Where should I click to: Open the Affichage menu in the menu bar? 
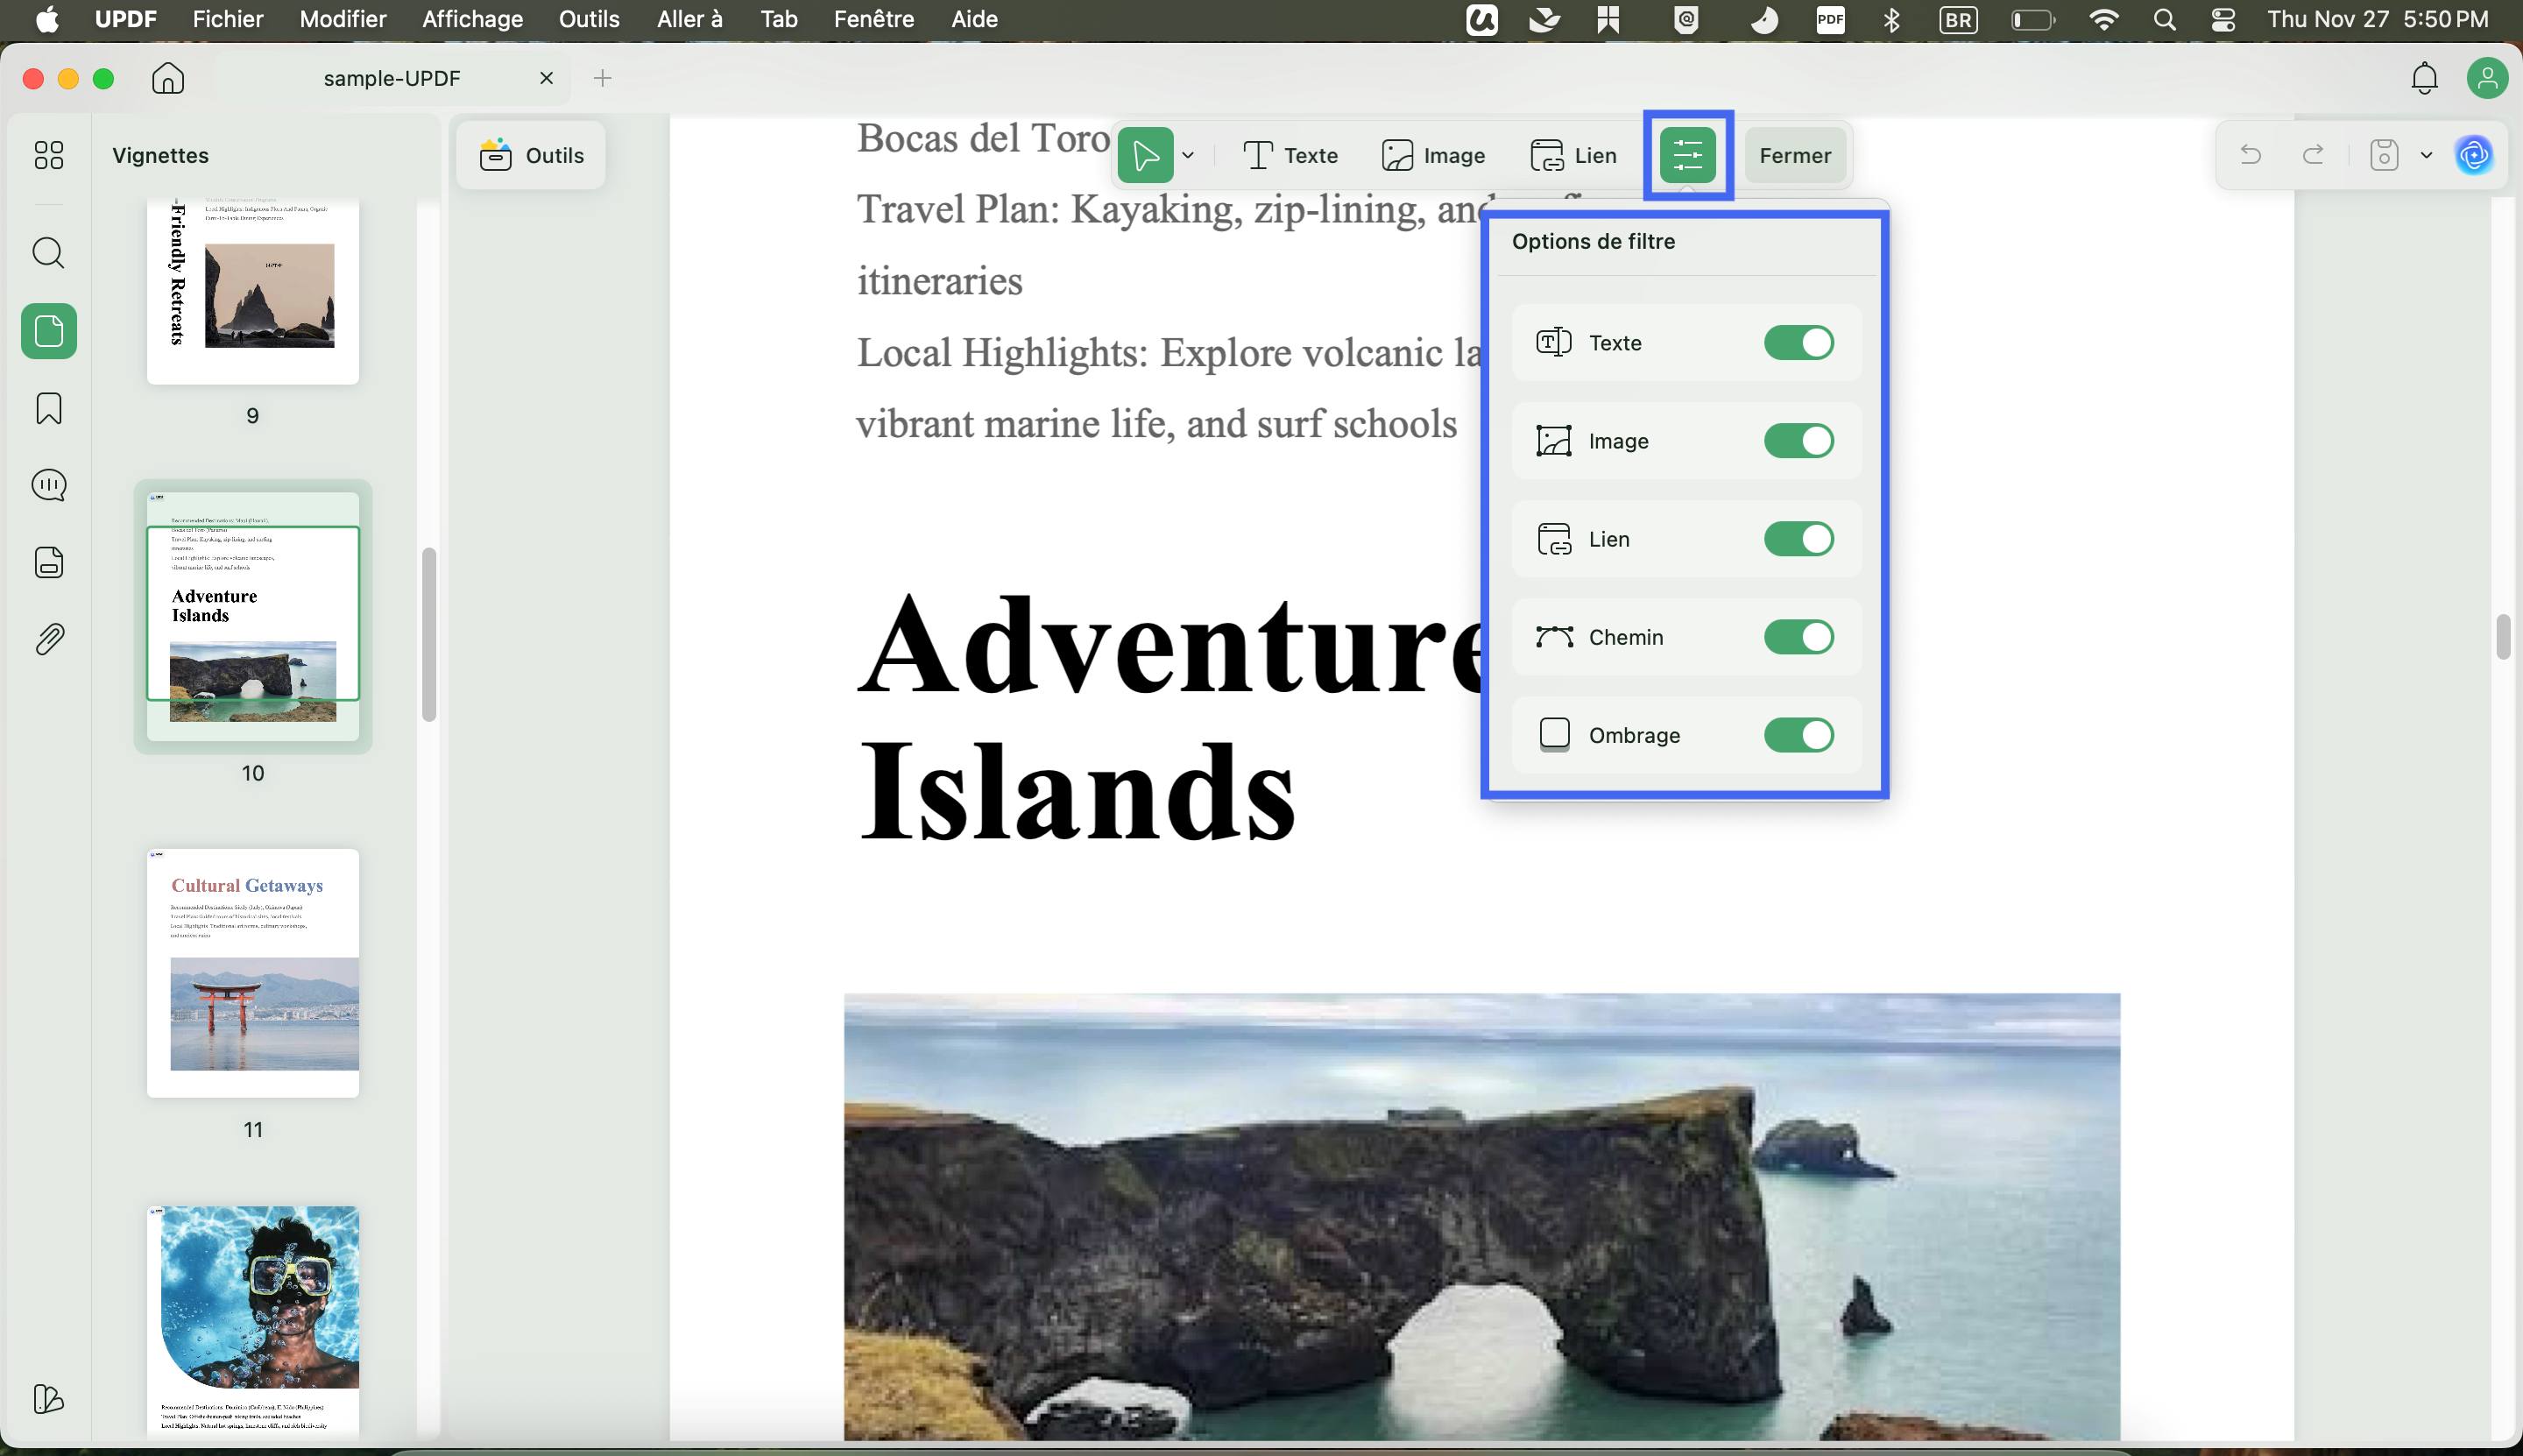(472, 19)
